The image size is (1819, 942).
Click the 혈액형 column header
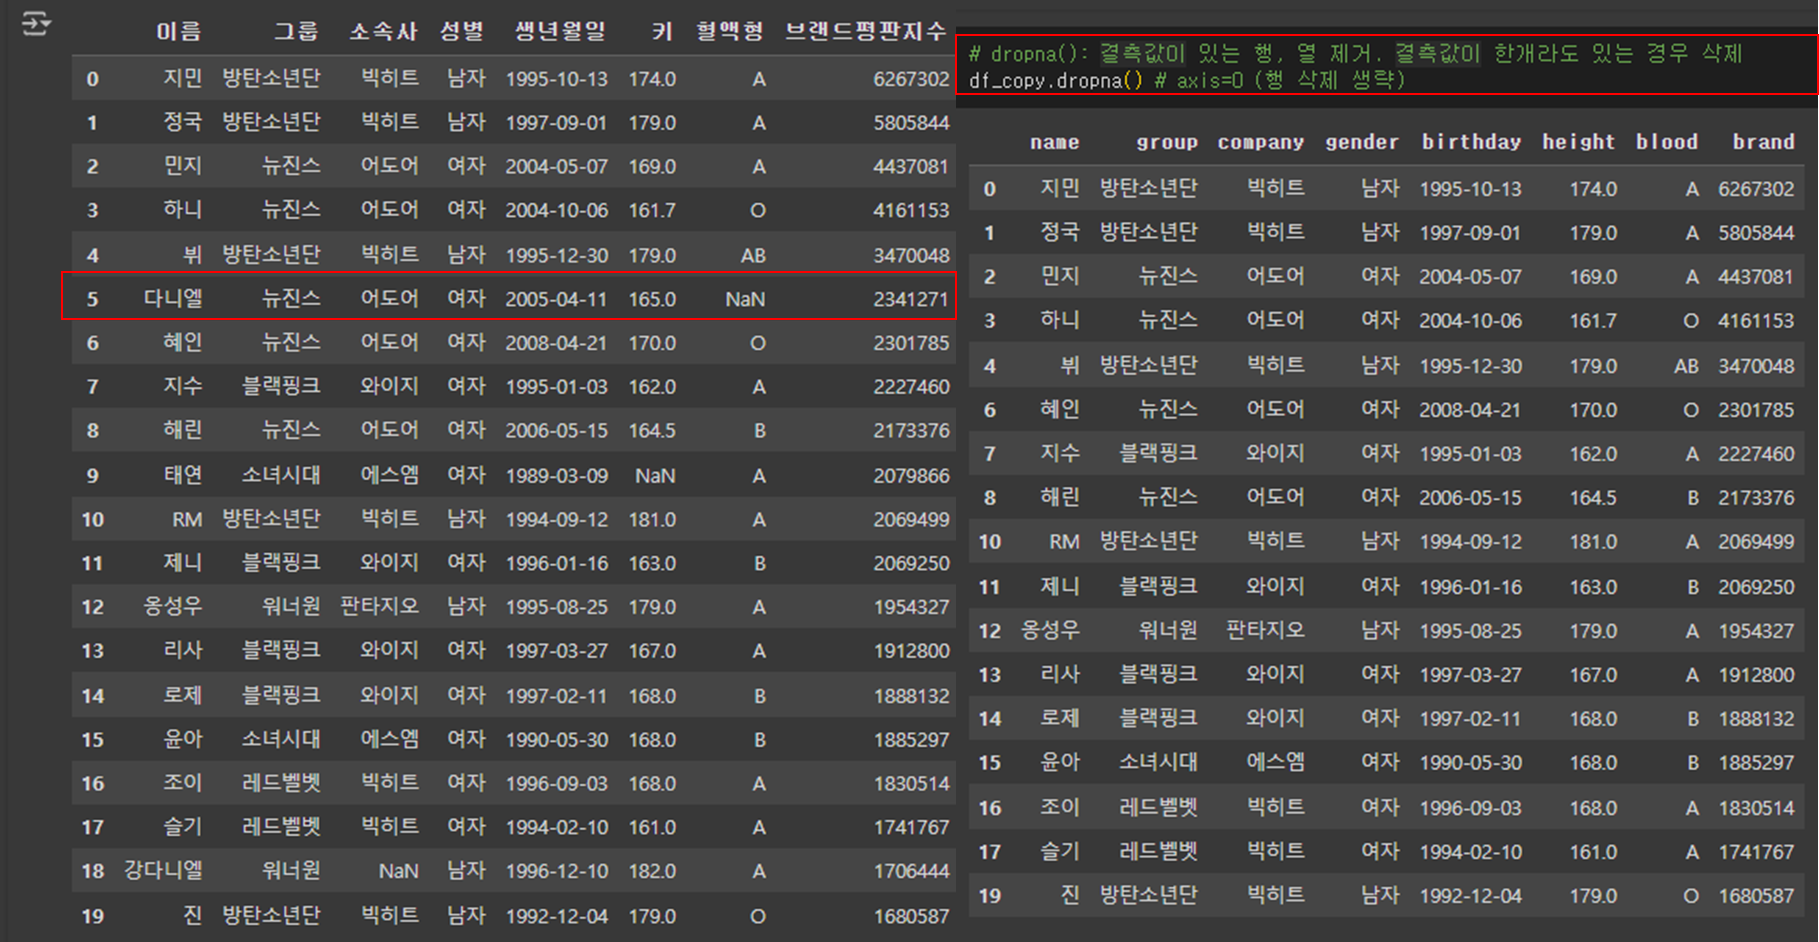click(730, 32)
